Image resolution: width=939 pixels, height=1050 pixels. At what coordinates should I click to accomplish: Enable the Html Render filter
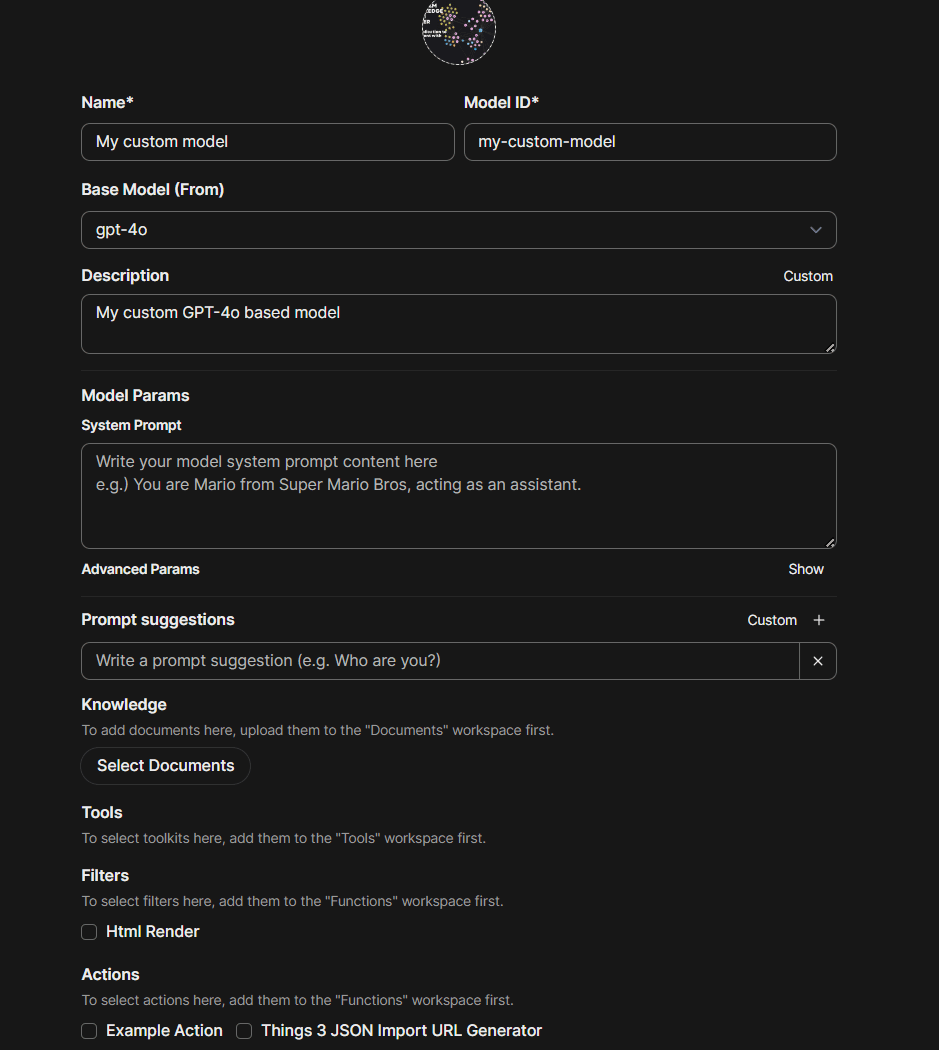point(89,932)
